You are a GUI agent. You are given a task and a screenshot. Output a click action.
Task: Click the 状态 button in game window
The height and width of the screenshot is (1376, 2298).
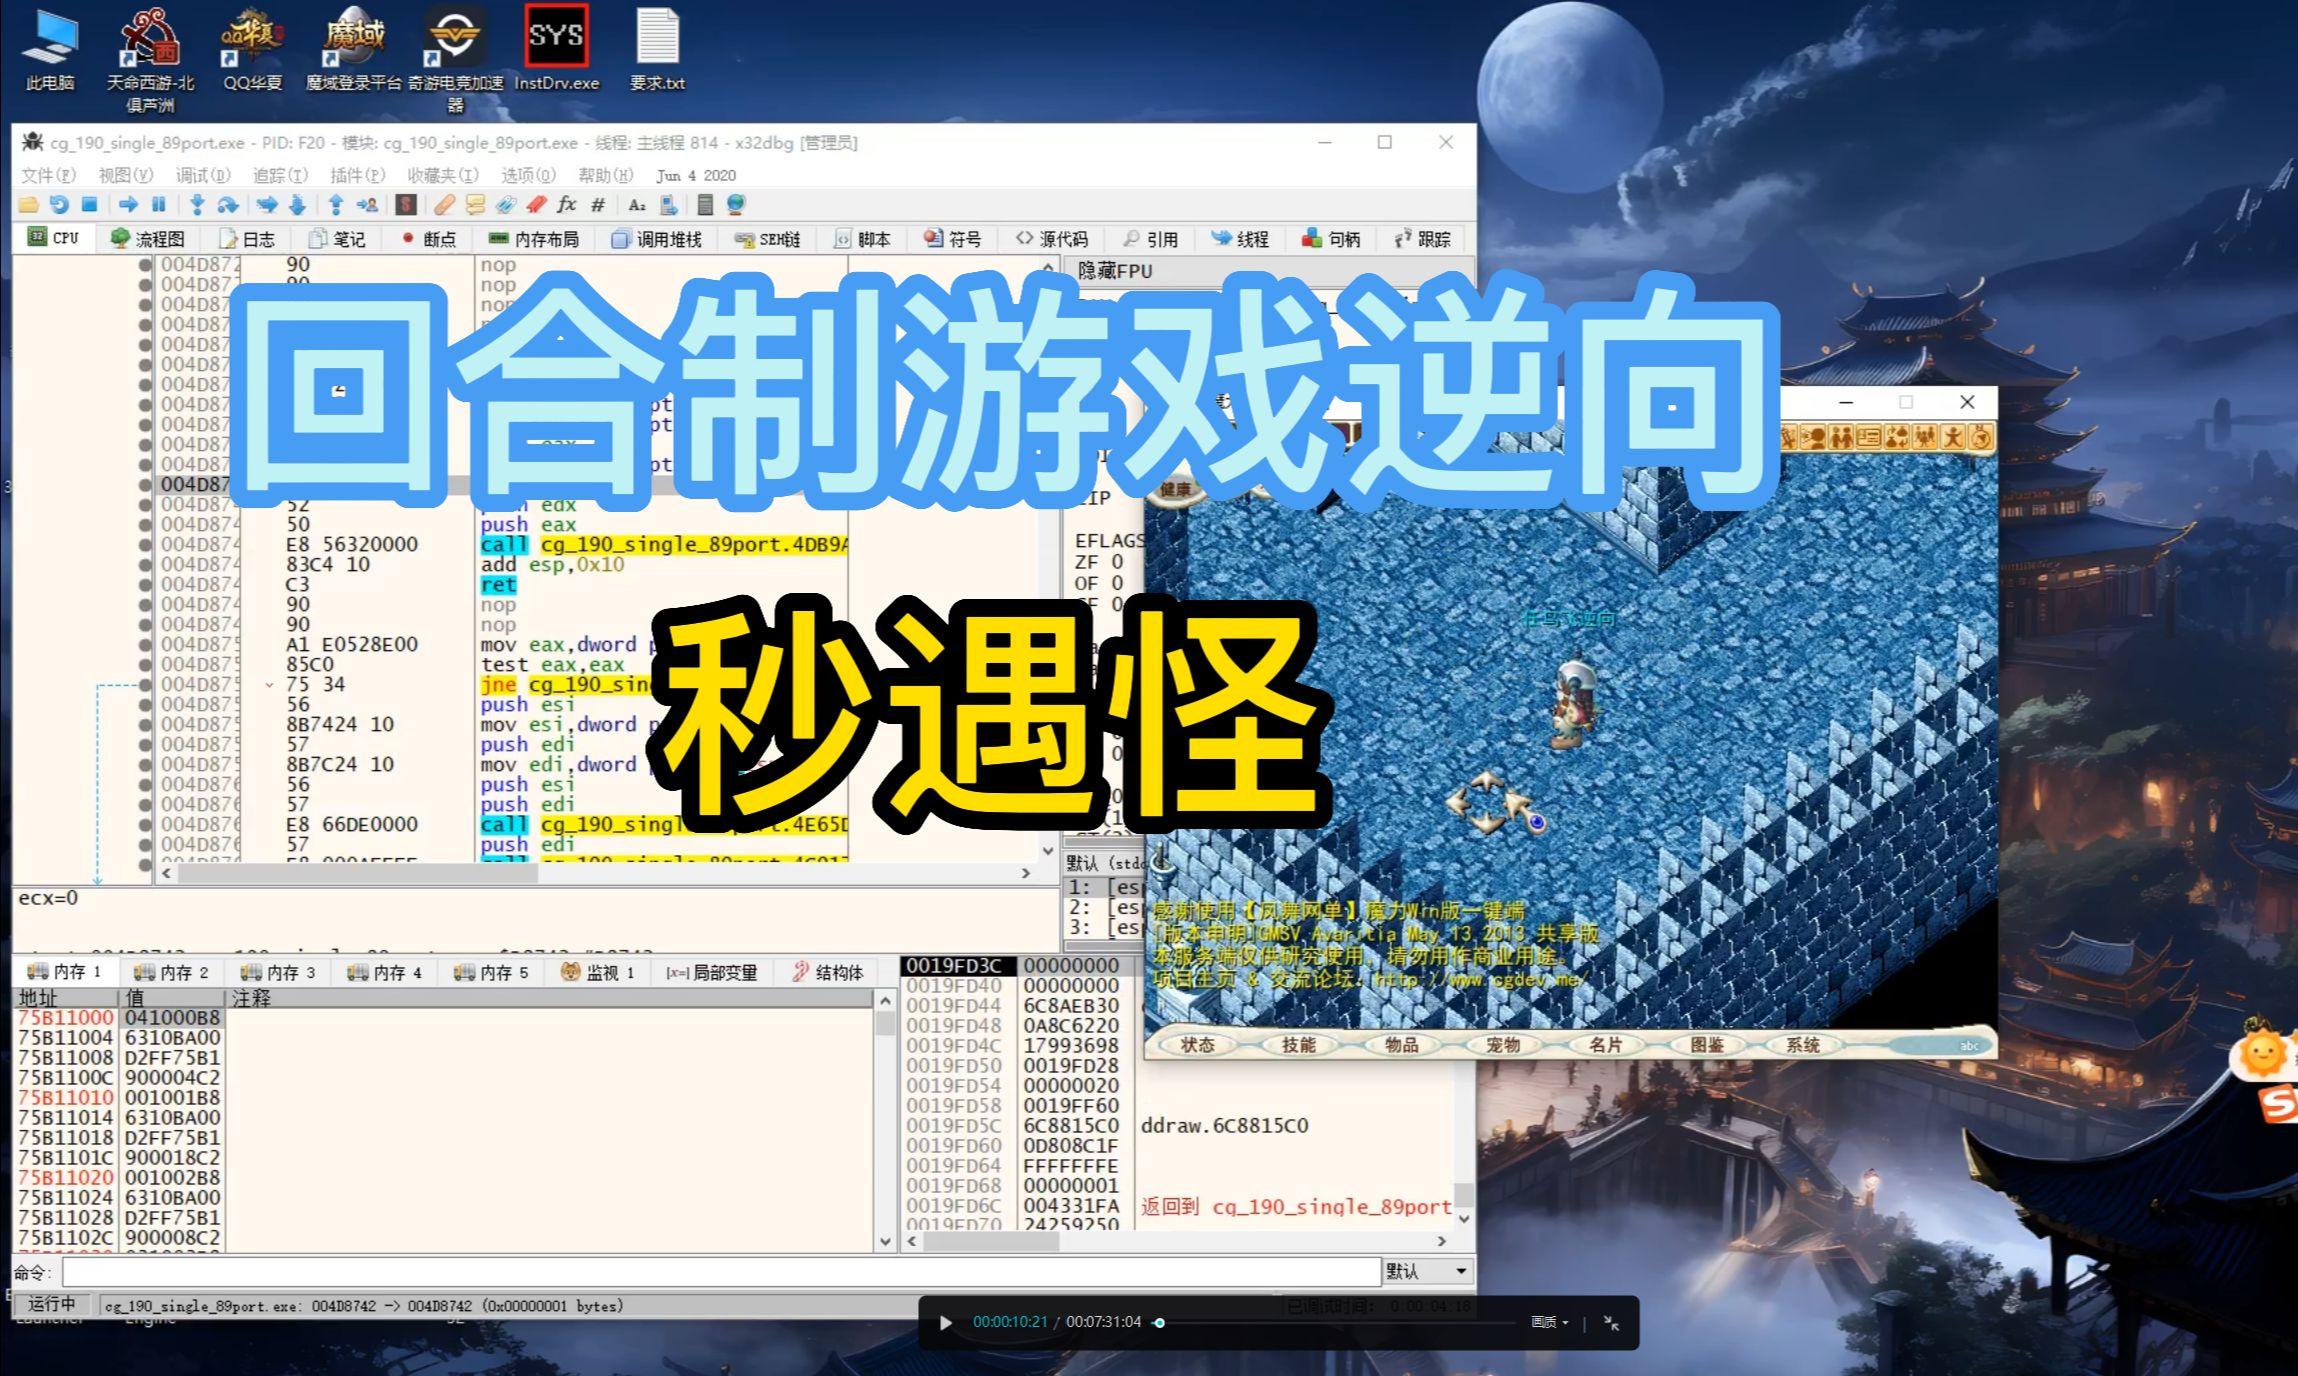point(1197,1045)
